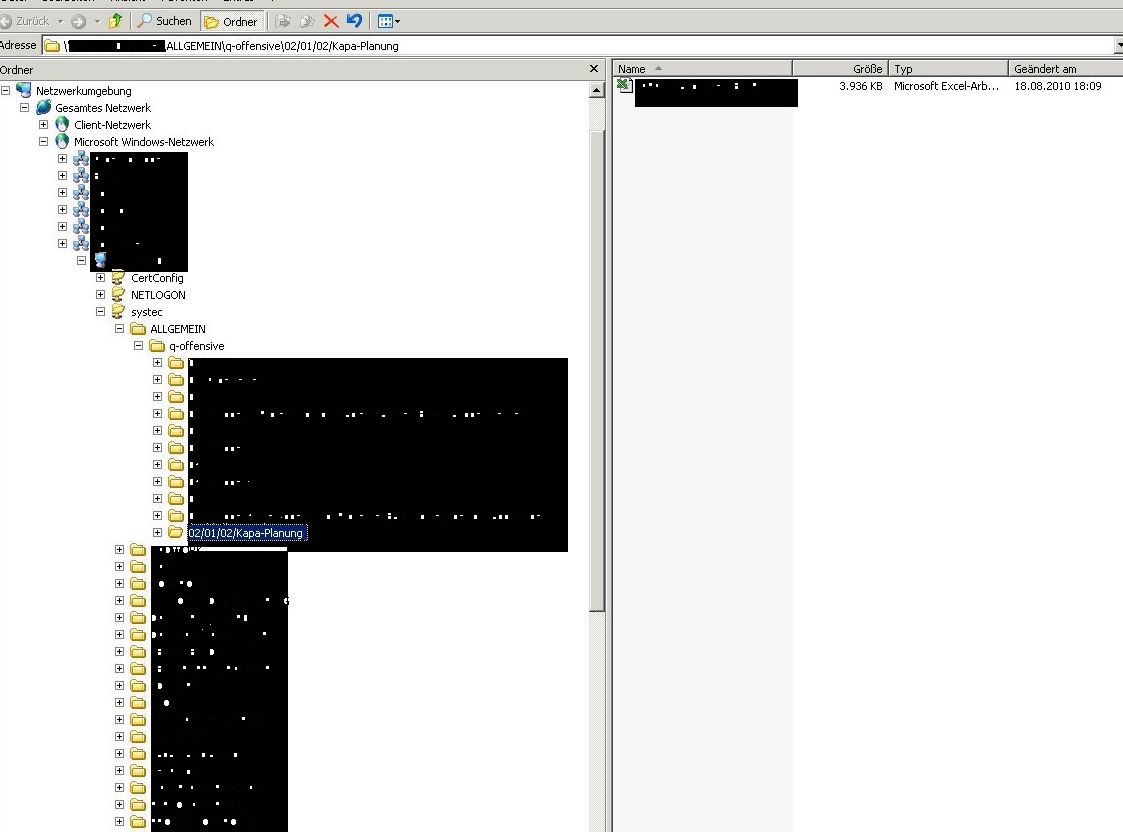Click the Kapa-Planung open folder icon
The height and width of the screenshot is (832, 1123).
point(175,532)
